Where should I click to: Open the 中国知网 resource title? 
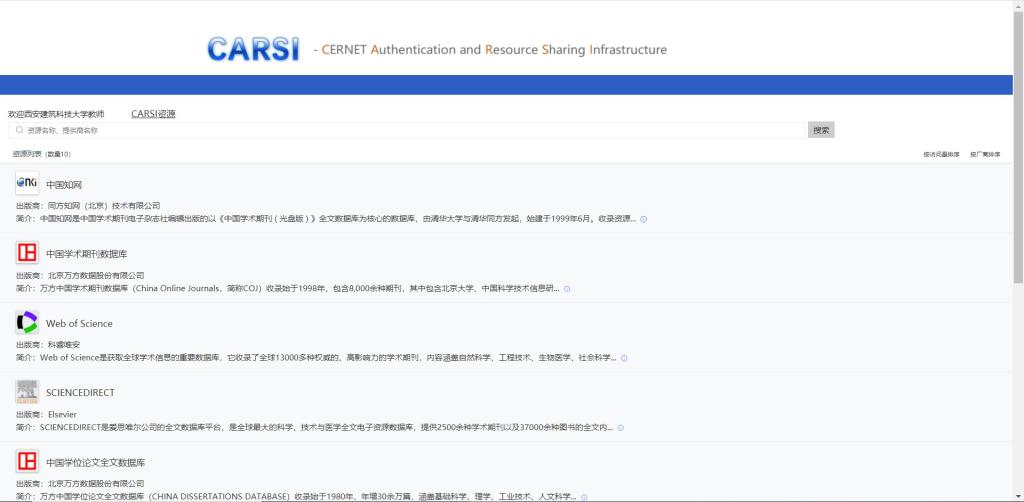pos(64,185)
